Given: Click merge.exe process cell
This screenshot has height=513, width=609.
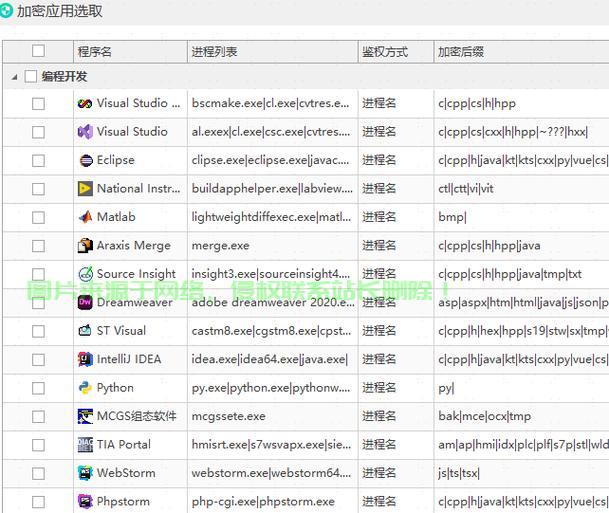Looking at the screenshot, I should point(273,246).
